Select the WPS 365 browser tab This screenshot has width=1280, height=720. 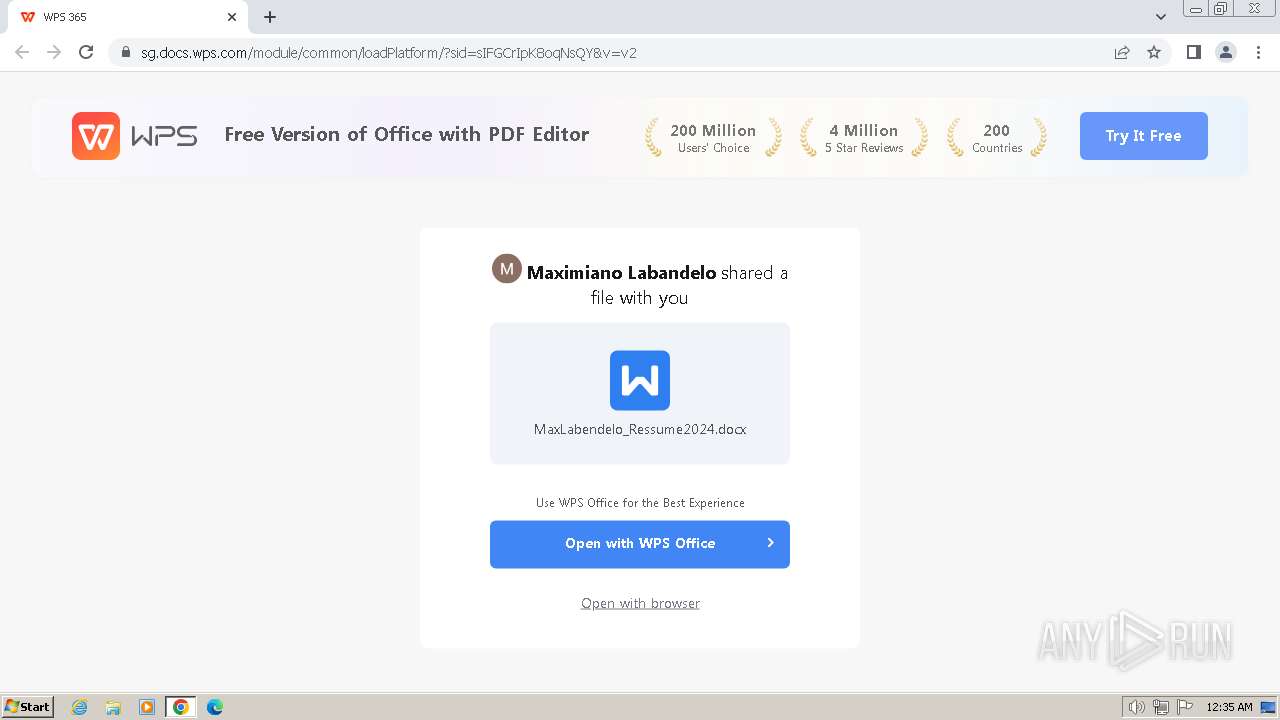coord(128,17)
